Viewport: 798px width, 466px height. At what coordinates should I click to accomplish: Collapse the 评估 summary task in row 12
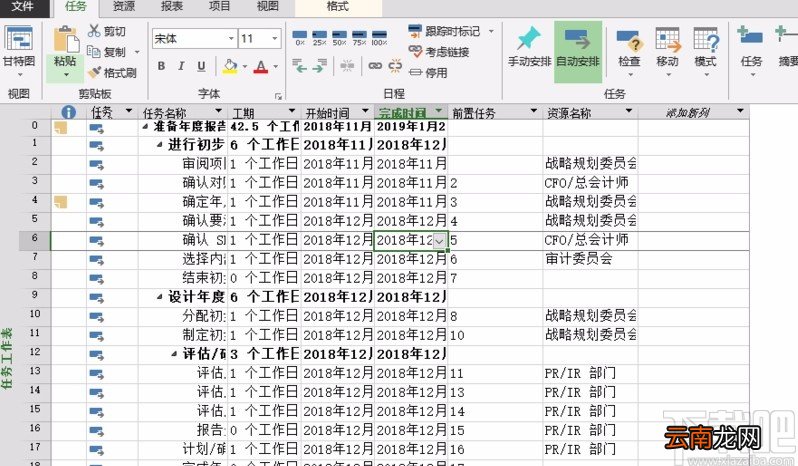click(x=175, y=354)
